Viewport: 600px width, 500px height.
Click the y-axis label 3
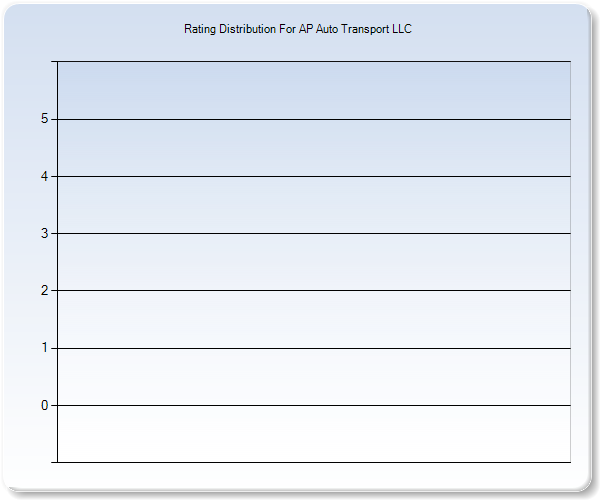coord(44,233)
